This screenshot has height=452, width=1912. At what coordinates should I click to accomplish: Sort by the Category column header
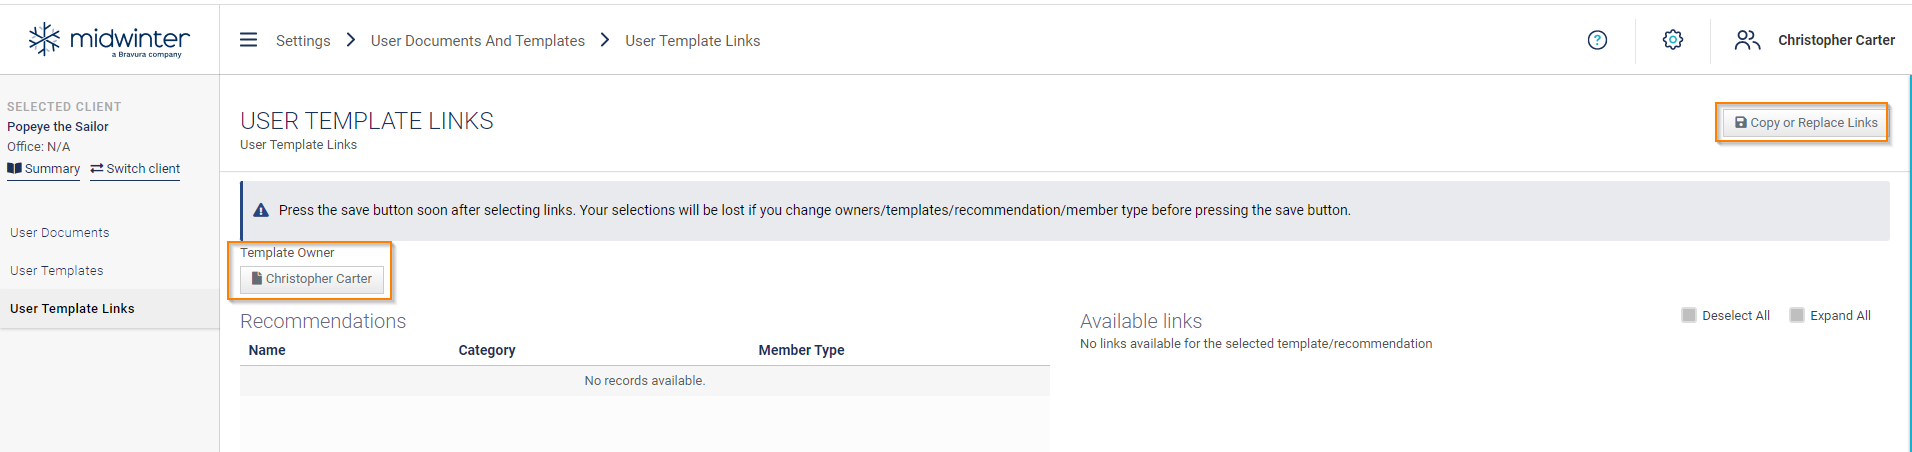tap(487, 350)
